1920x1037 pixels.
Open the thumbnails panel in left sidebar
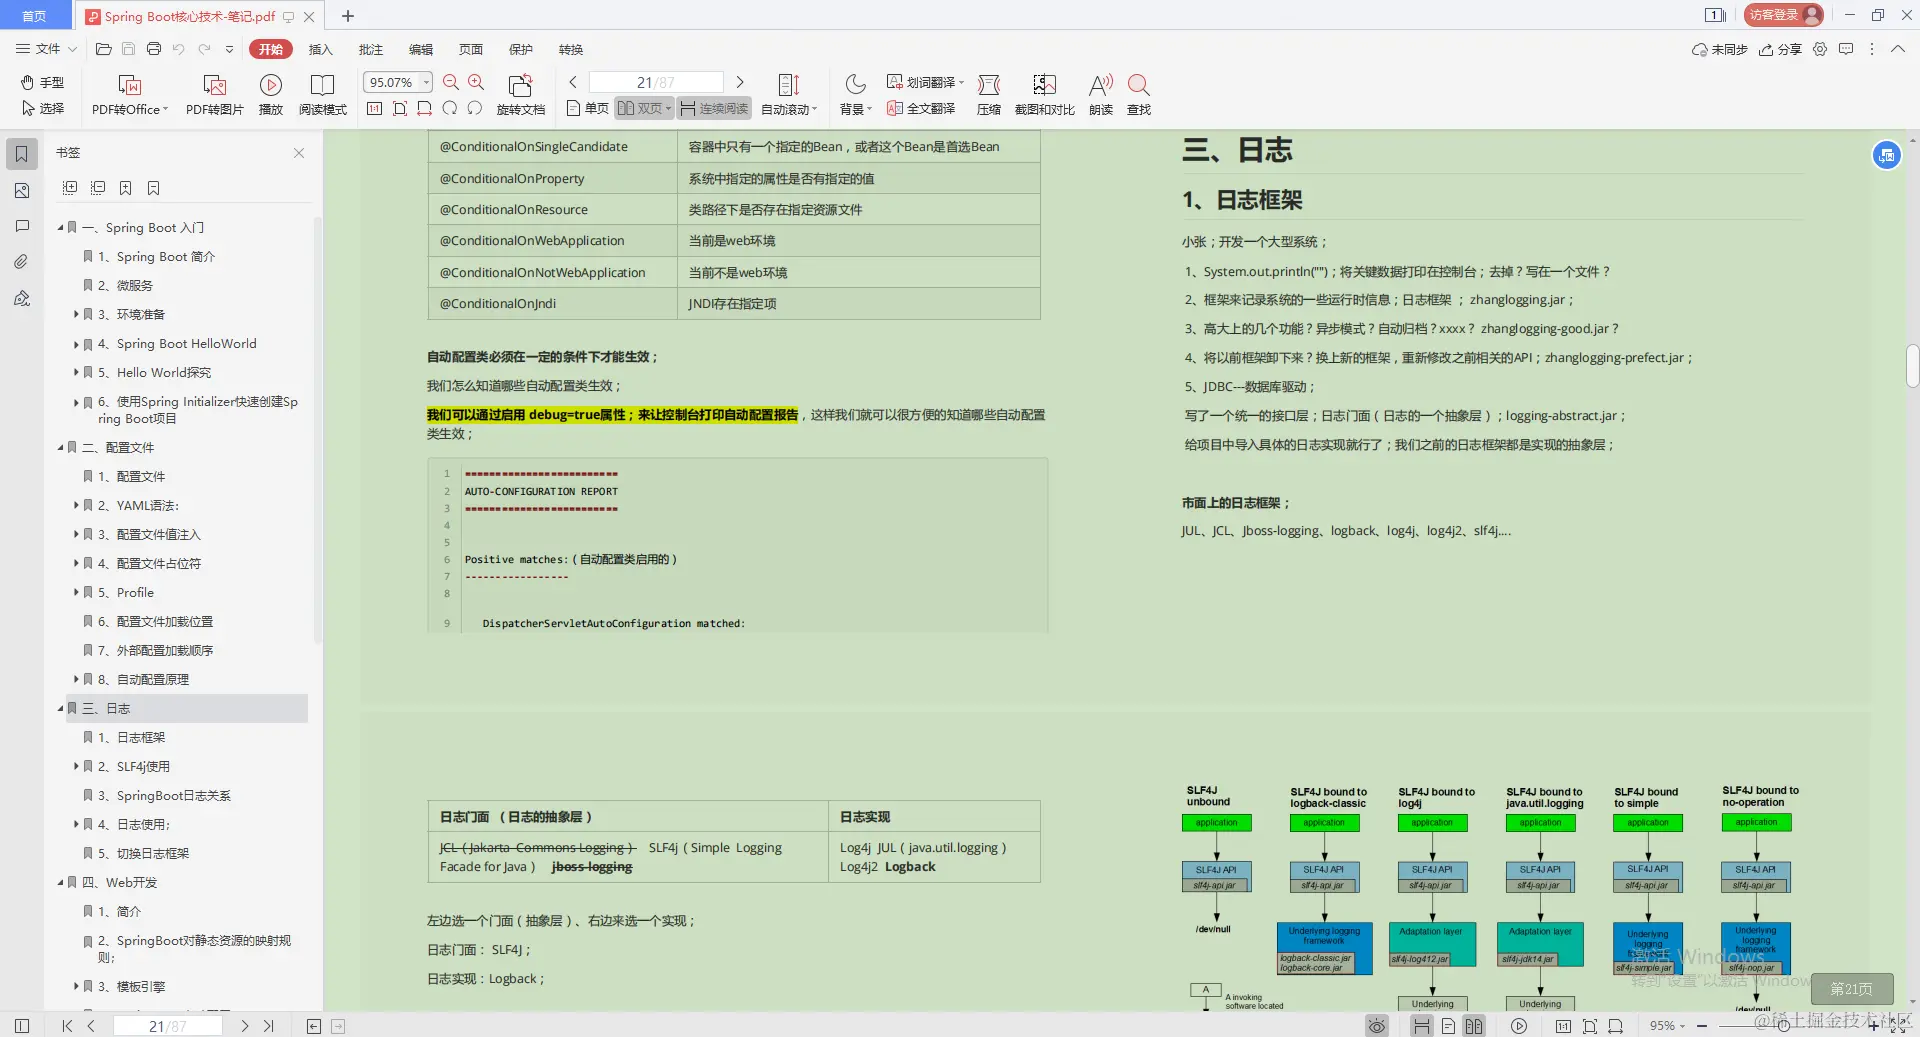[22, 190]
